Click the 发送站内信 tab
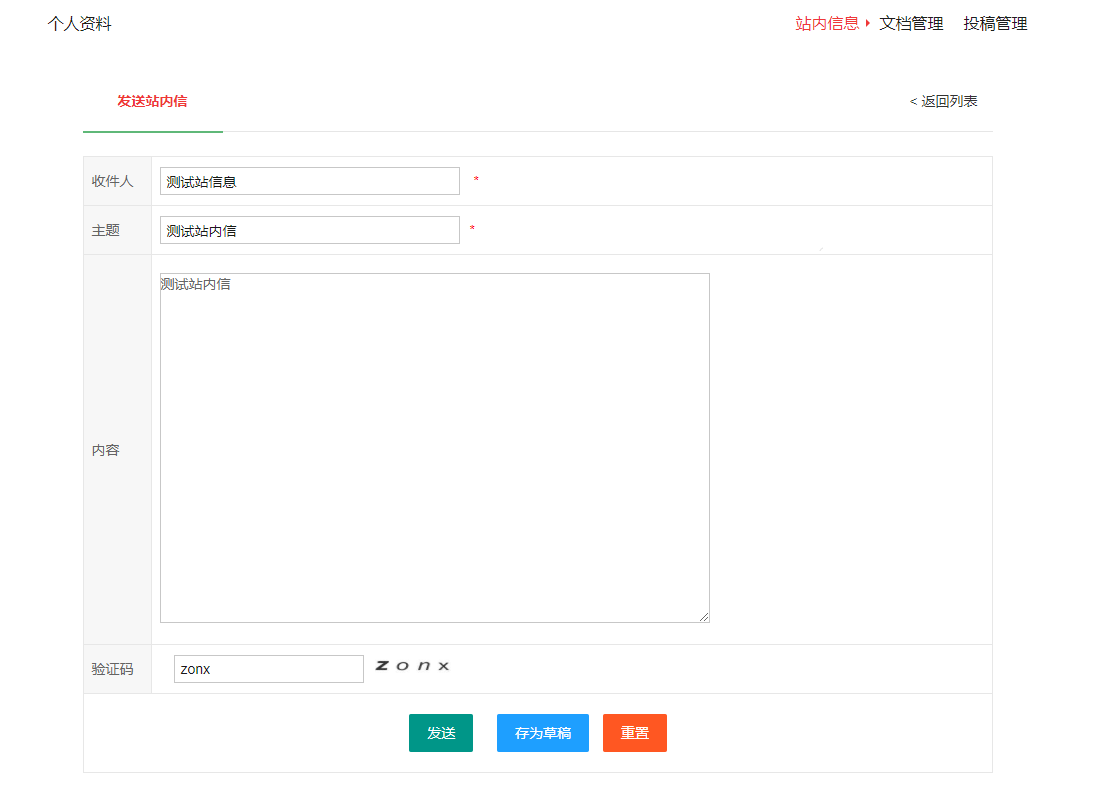This screenshot has height=790, width=1110. [152, 101]
